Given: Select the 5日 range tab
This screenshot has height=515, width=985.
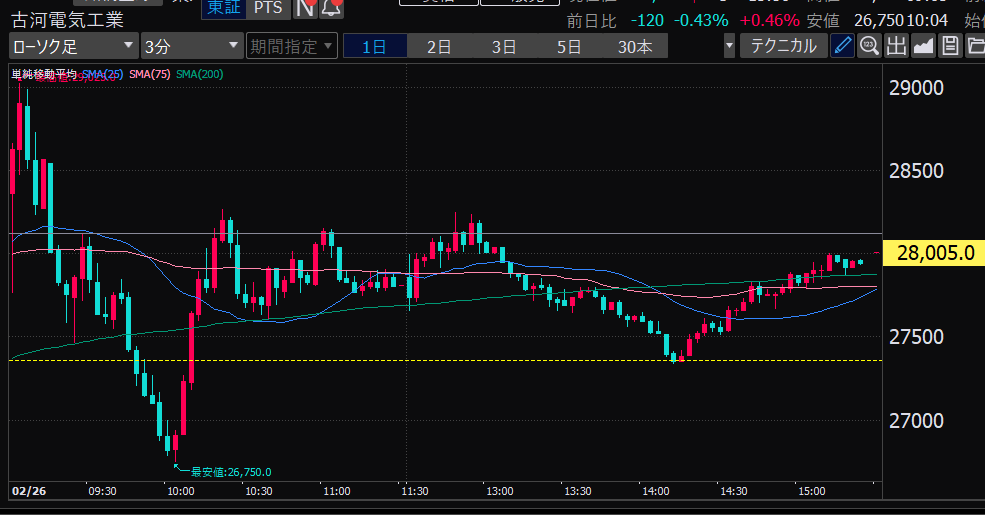Looking at the screenshot, I should [x=568, y=46].
